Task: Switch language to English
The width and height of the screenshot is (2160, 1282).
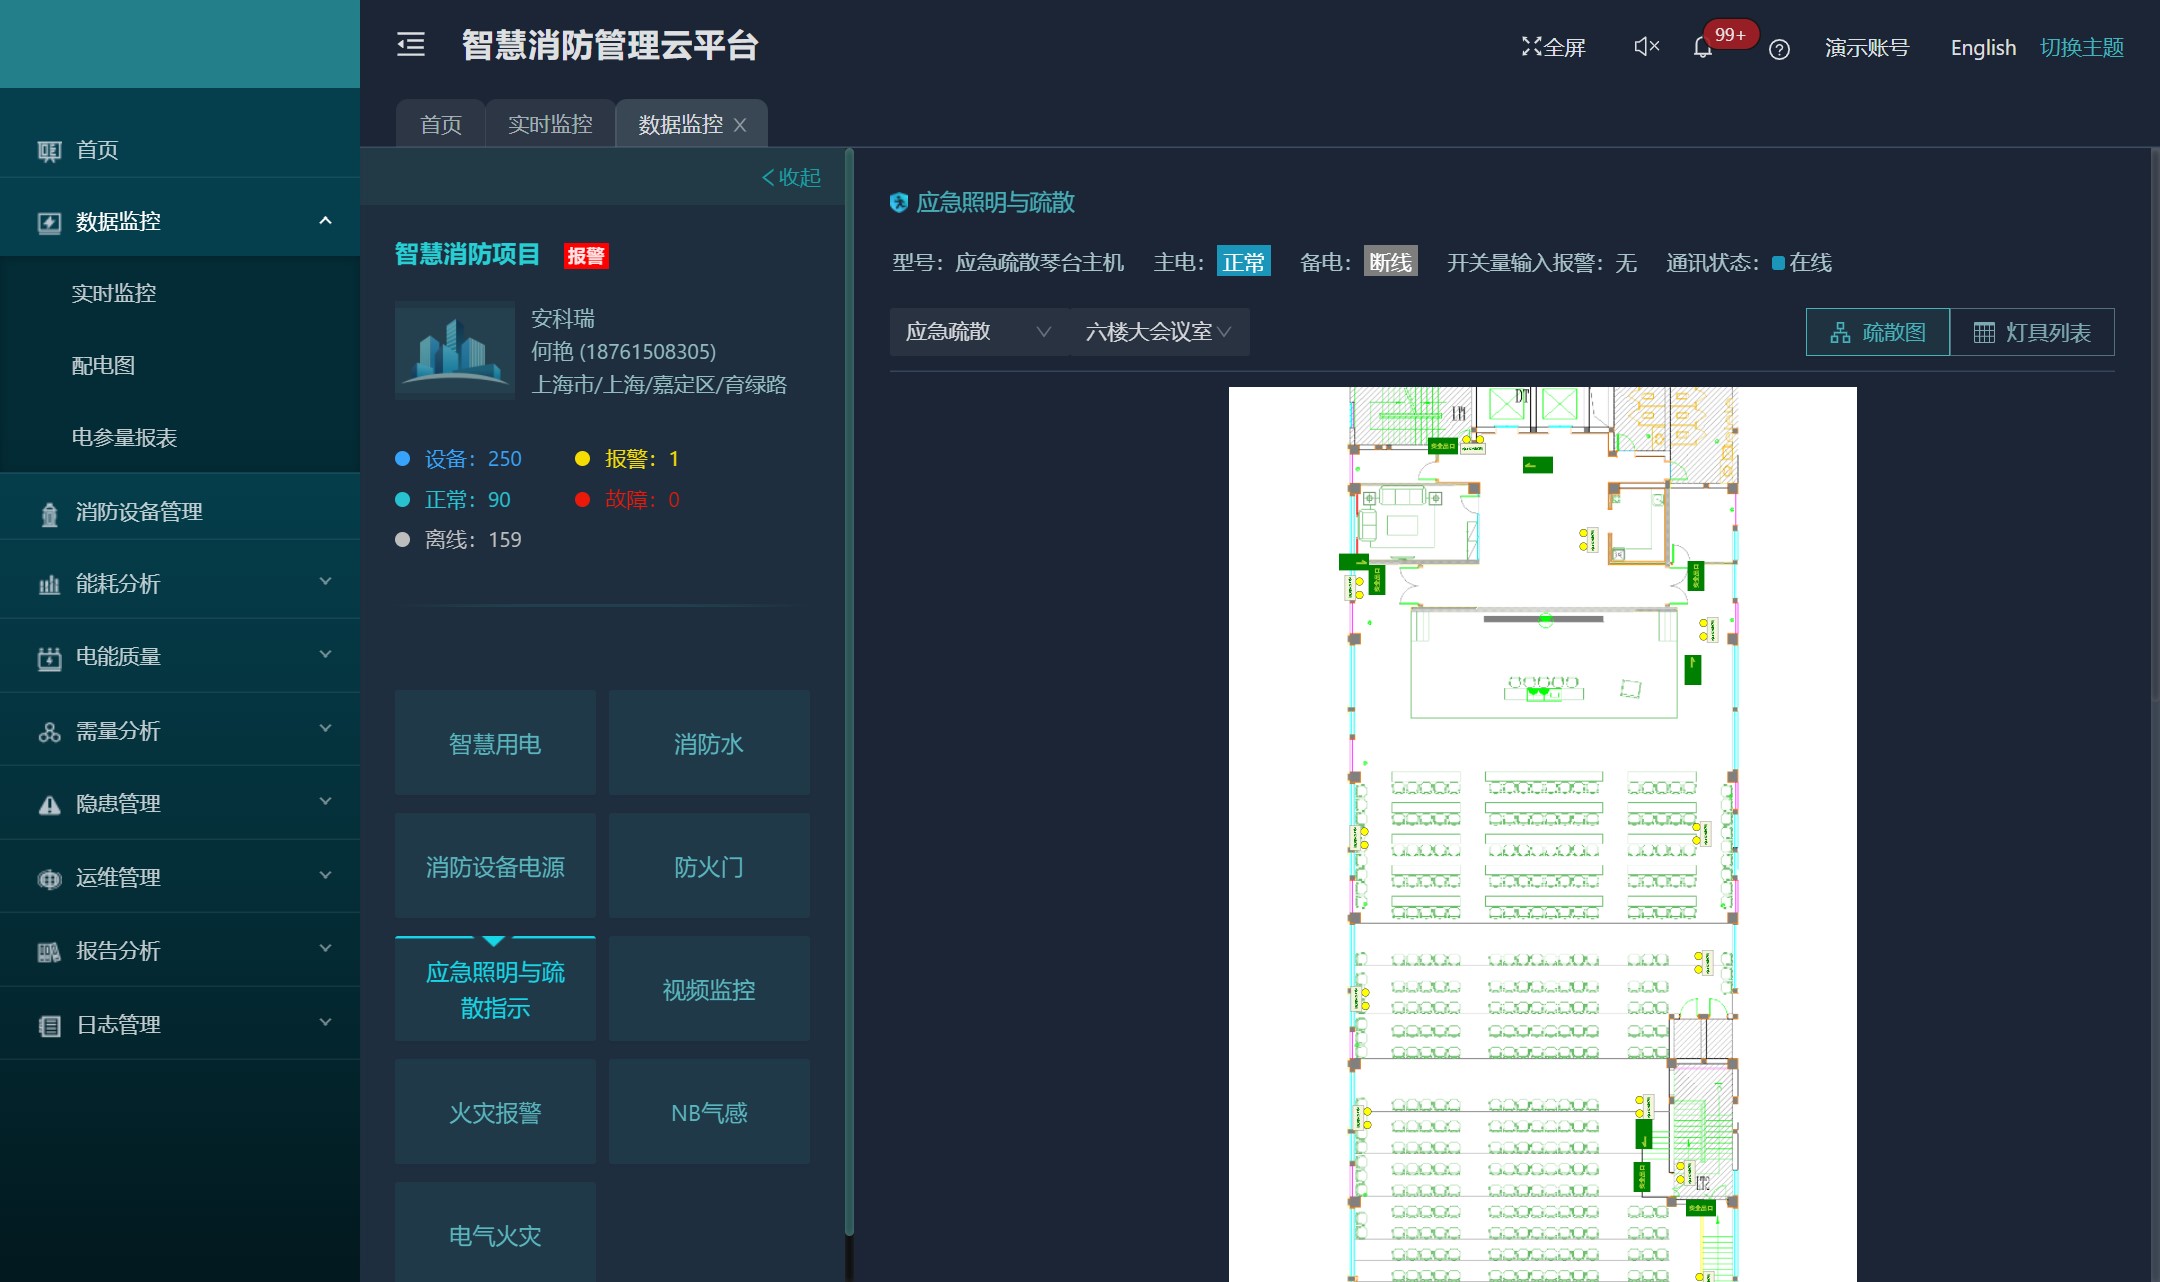Action: tap(1982, 47)
